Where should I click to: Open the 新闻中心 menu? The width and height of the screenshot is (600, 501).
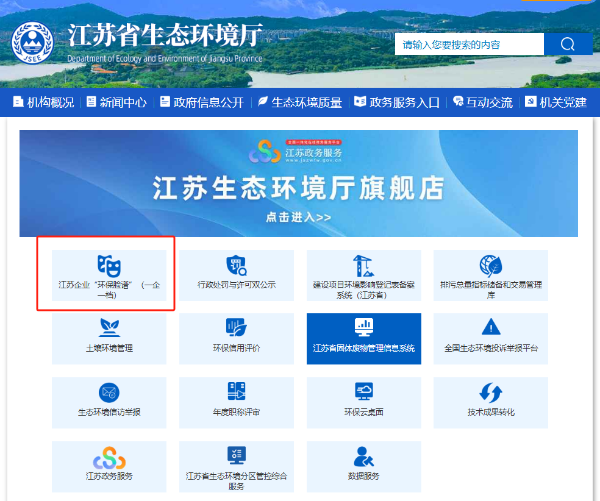[x=123, y=102]
